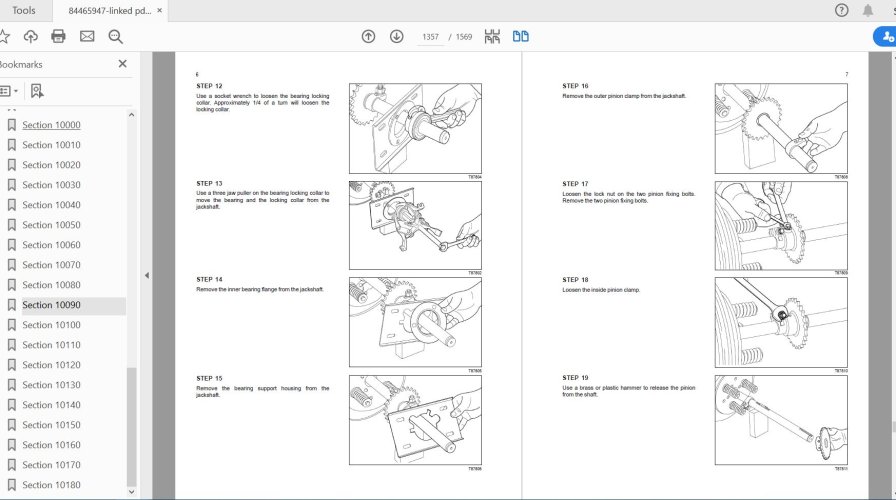Collapse the left navigation pane arrow
The height and width of the screenshot is (500, 896).
point(147,275)
